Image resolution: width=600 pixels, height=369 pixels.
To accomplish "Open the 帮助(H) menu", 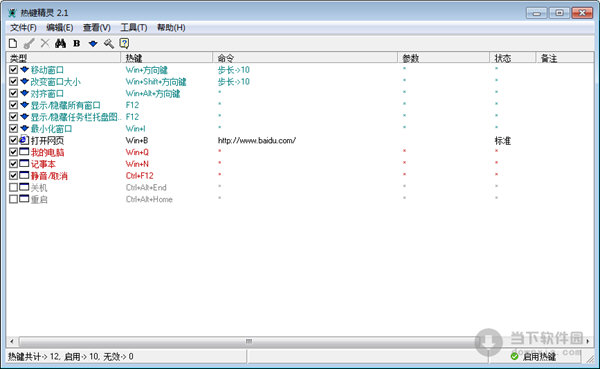I will pos(171,28).
